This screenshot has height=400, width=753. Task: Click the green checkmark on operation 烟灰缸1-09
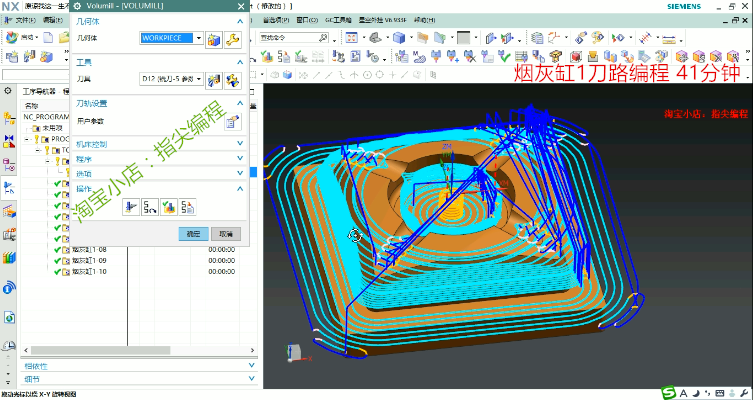click(59, 260)
